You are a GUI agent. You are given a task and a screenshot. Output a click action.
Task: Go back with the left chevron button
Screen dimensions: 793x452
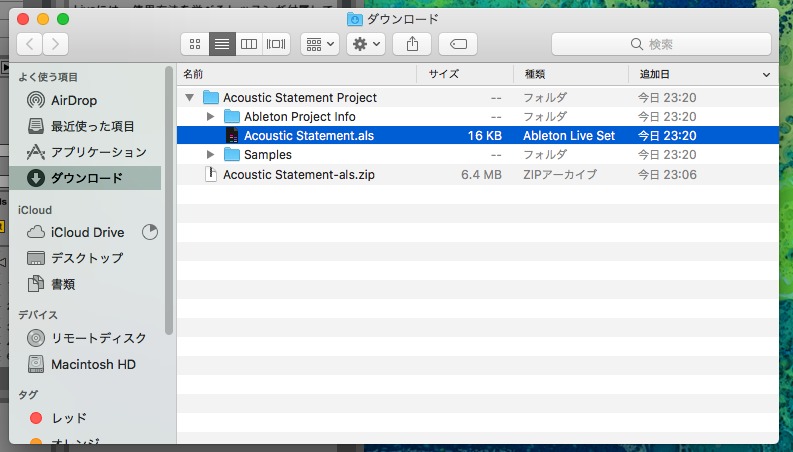[x=29, y=44]
